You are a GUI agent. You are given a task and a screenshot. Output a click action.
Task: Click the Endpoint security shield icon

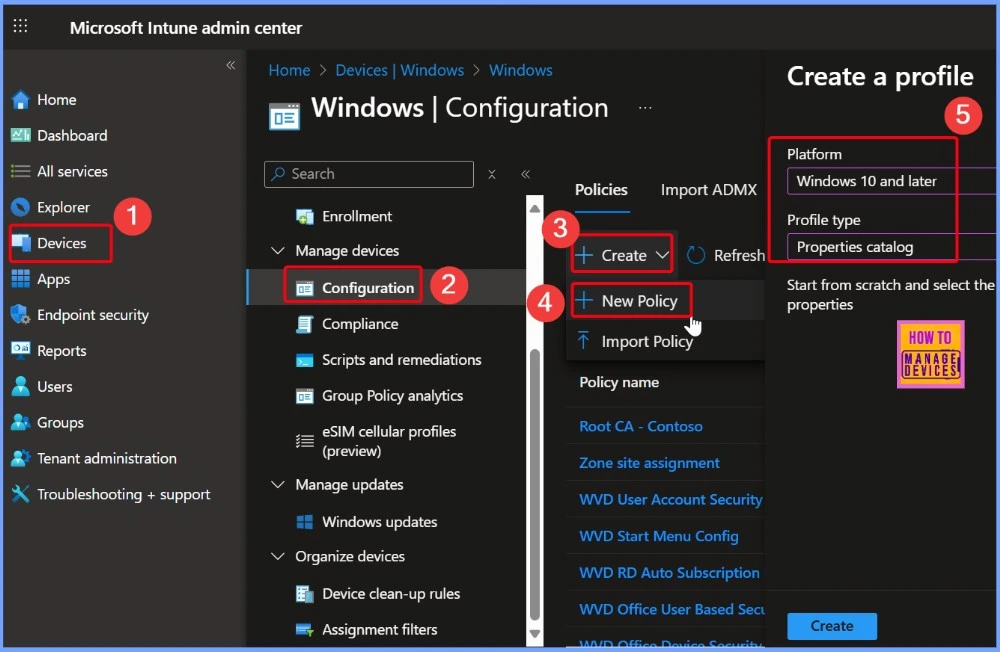[x=20, y=315]
